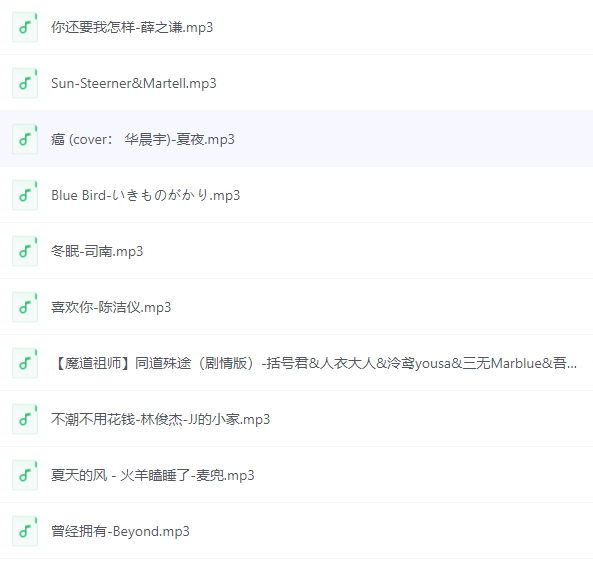This screenshot has width=593, height=565.
Task: Select 夏天的风 - 火羊瞌睡了-麦兜.mp3
Action: 153,475
